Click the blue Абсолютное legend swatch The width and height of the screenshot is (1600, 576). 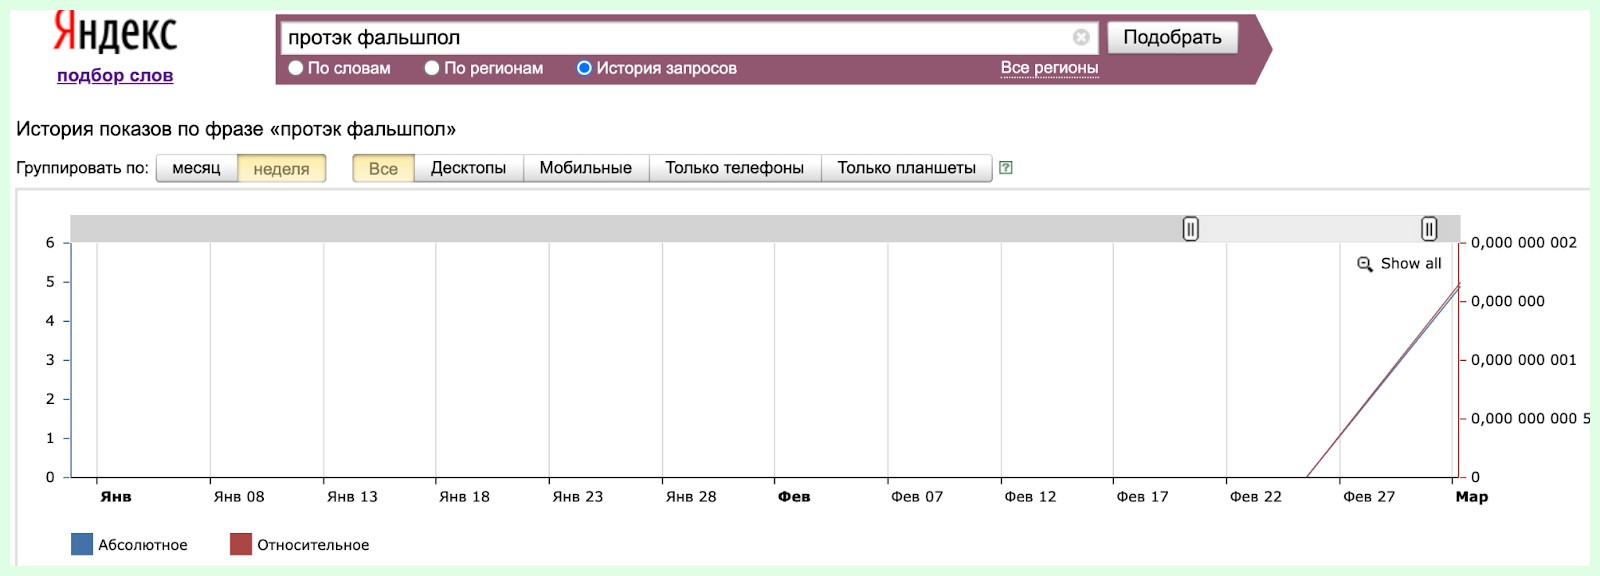82,544
